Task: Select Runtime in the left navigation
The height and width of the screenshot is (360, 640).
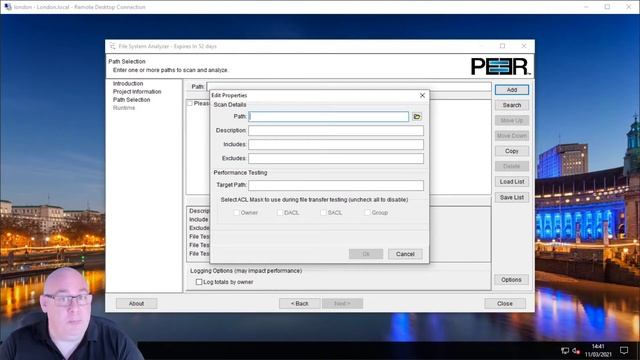Action: pyautogui.click(x=124, y=108)
